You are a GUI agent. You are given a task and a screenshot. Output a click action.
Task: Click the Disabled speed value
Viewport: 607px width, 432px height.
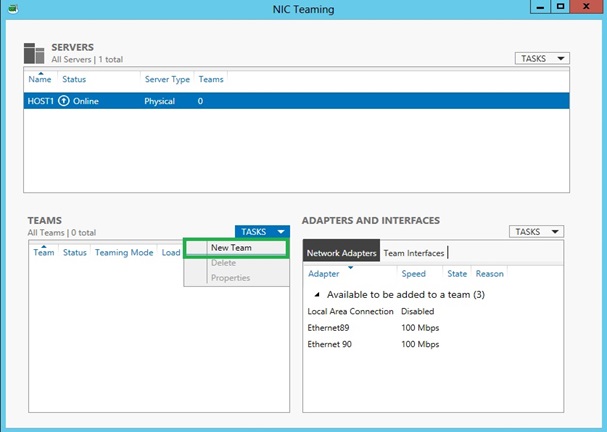tap(417, 312)
